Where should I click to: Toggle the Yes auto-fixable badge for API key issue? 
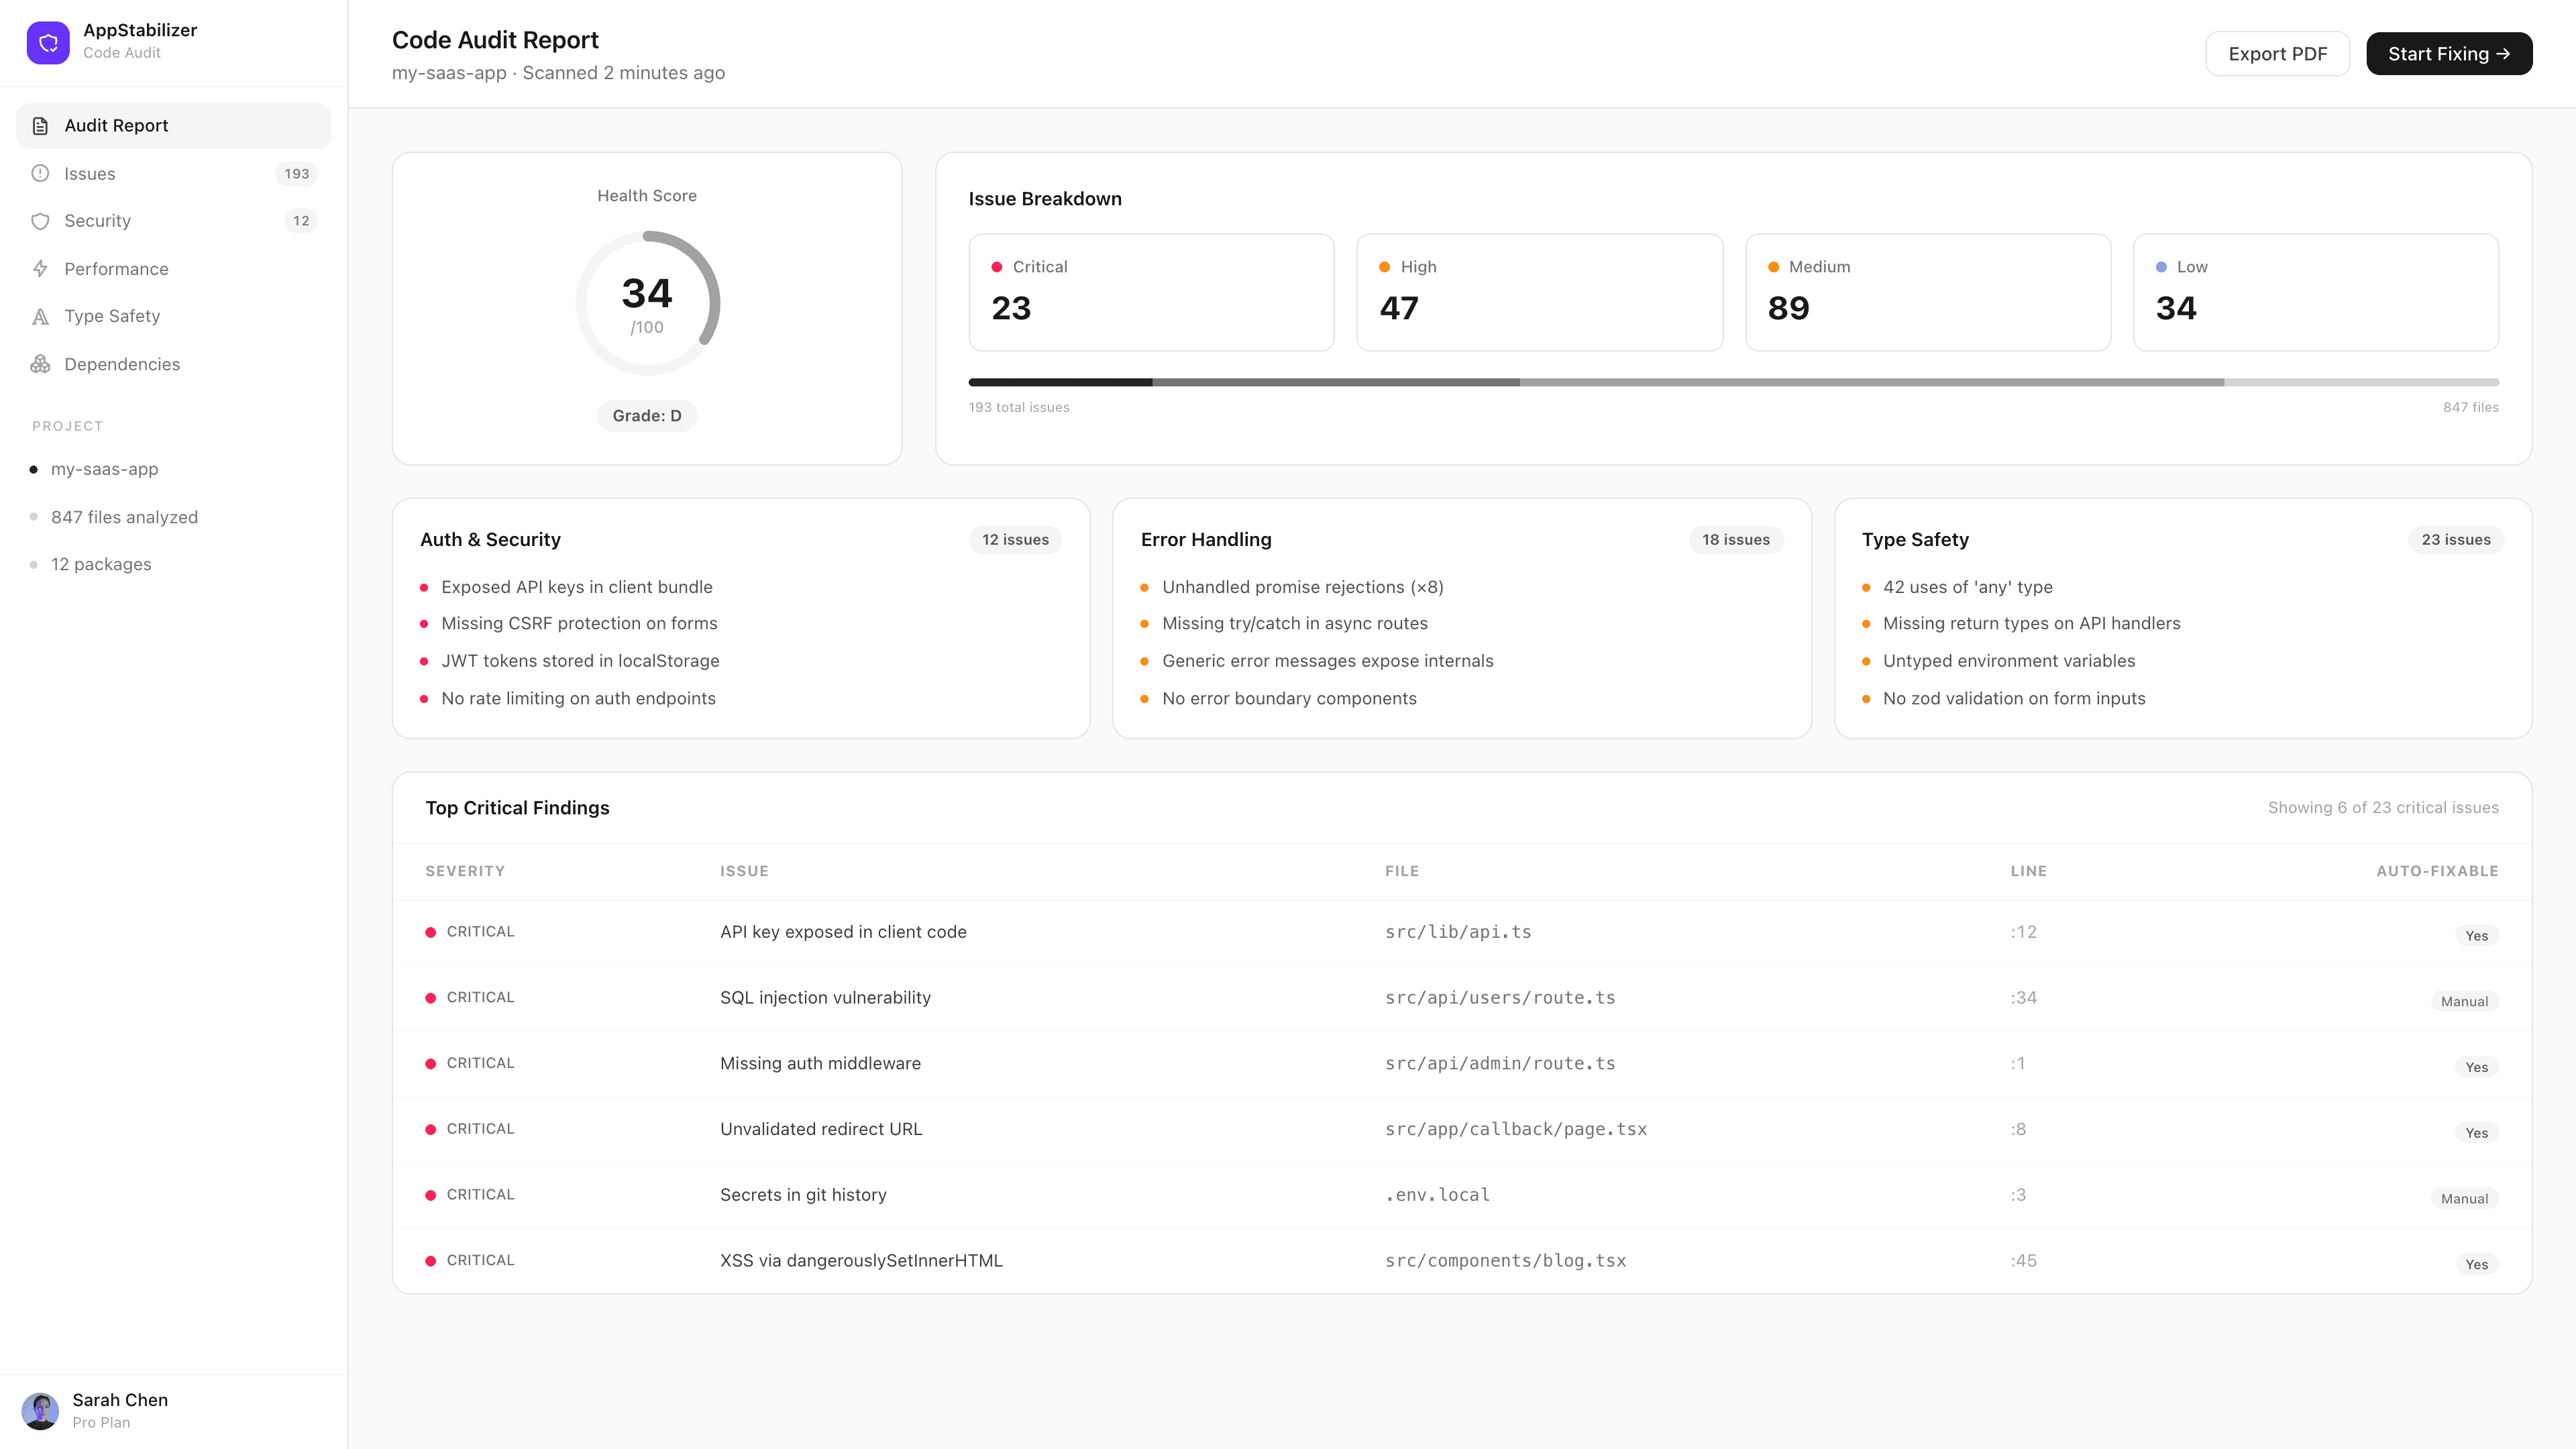(2476, 935)
